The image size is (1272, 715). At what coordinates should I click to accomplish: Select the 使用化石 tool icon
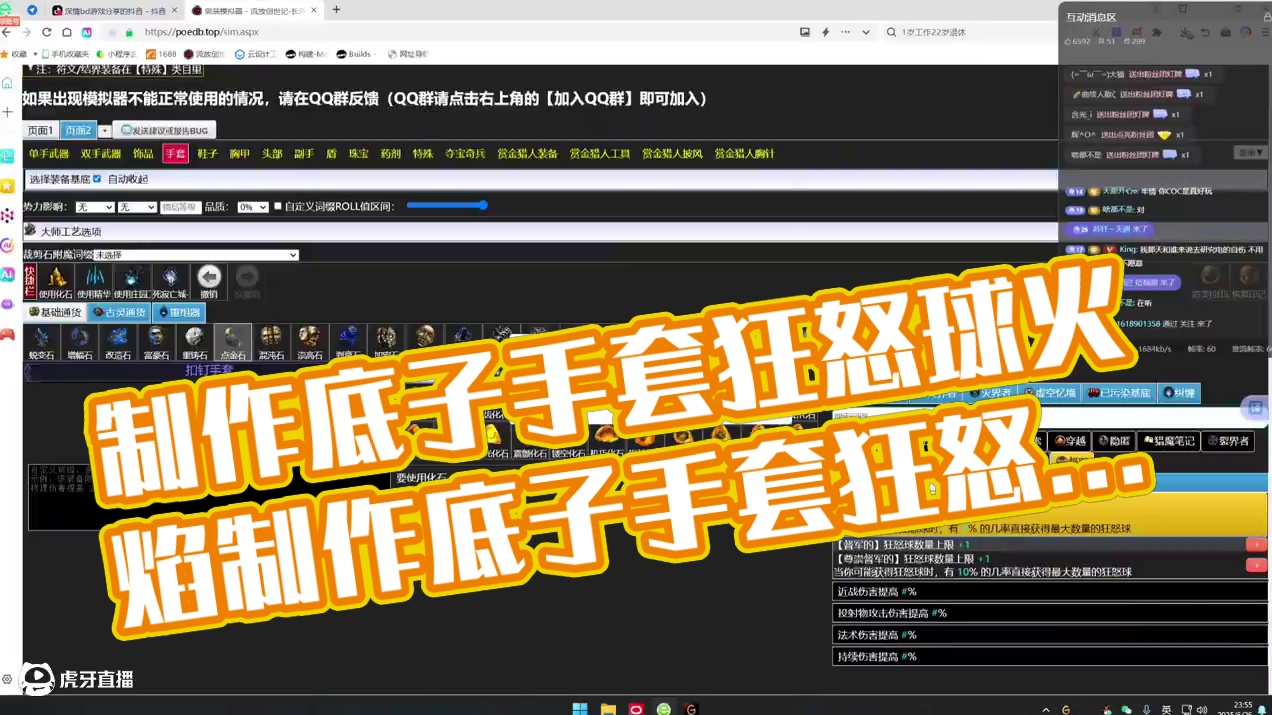(x=55, y=280)
